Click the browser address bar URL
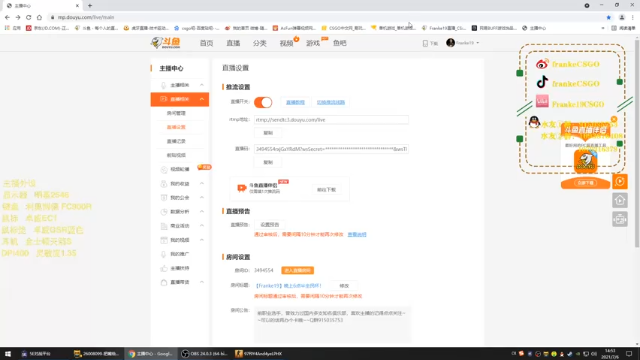 click(86, 17)
